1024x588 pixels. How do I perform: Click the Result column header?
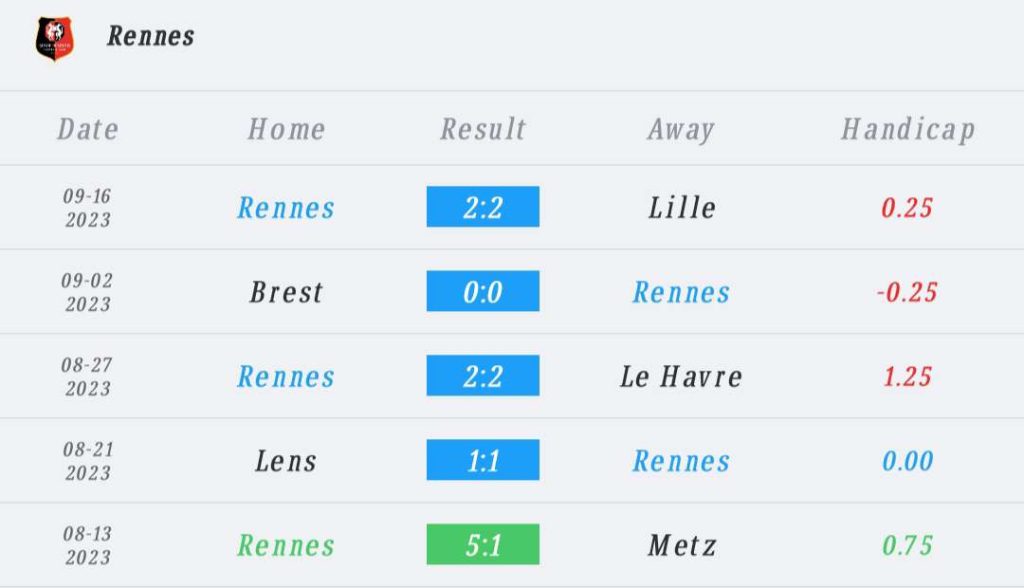coord(483,129)
